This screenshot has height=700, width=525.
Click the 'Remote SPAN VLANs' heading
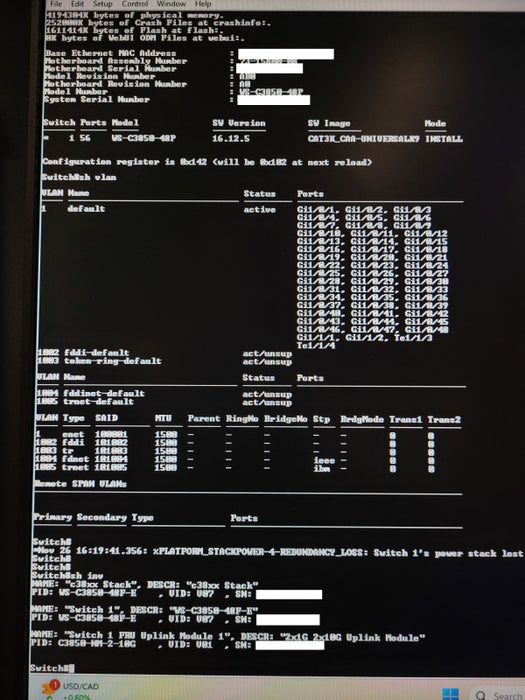coord(80,484)
